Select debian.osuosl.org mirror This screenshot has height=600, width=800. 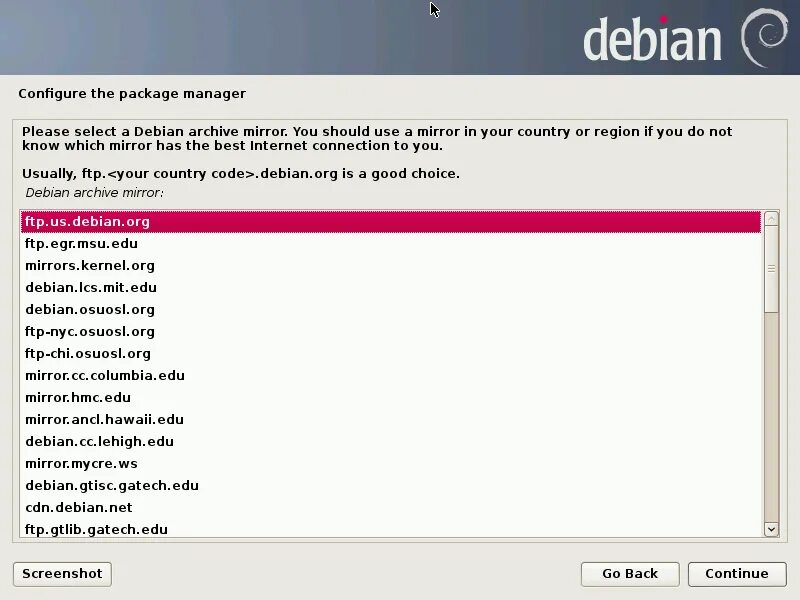coord(391,310)
